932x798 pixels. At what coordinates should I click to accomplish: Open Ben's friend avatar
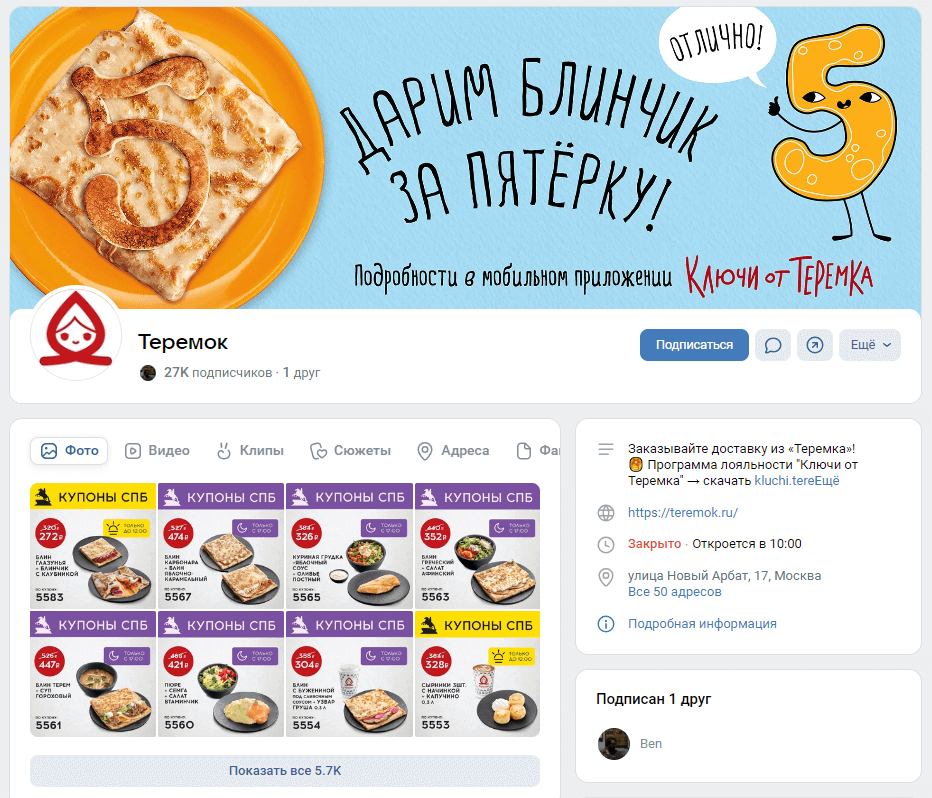coord(613,743)
